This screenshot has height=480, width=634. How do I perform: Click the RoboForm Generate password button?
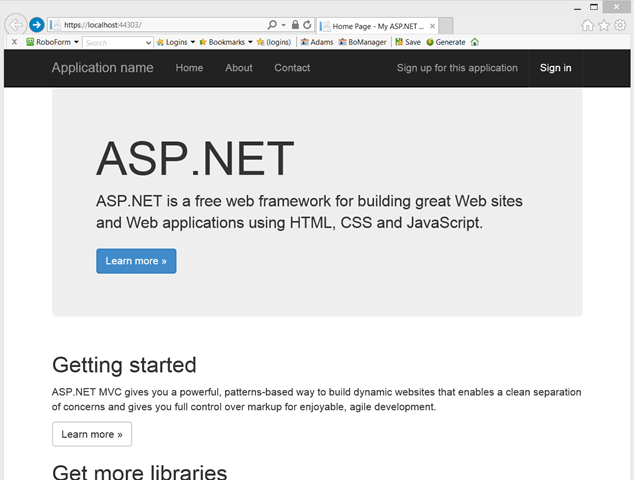pyautogui.click(x=446, y=42)
